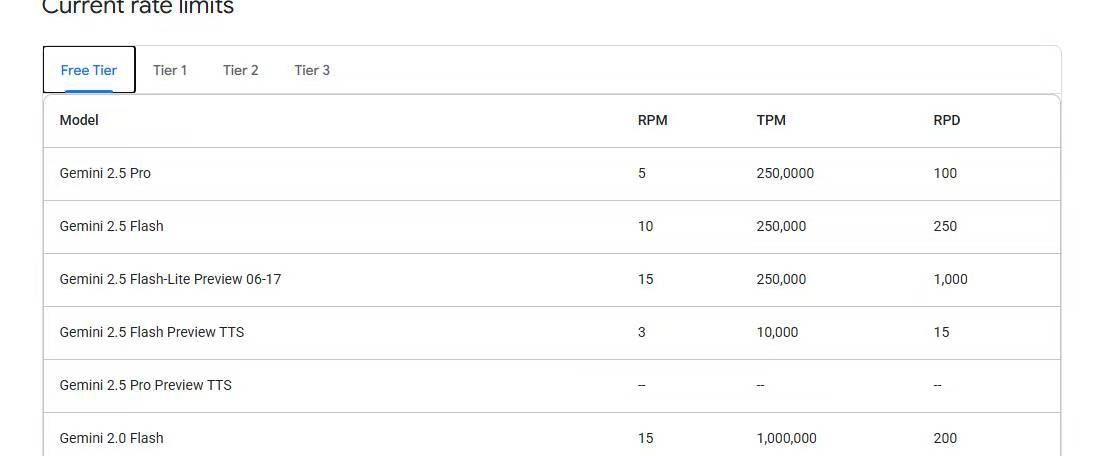Open the Tier 2 tab
Viewport: 1120px width, 456px height.
(x=241, y=70)
